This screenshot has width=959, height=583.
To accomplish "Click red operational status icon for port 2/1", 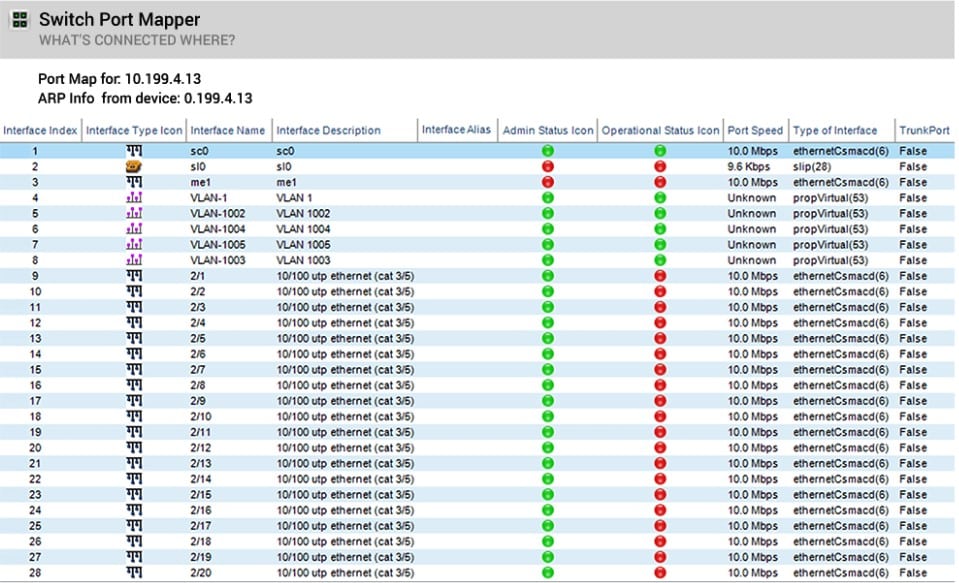I will pyautogui.click(x=660, y=276).
